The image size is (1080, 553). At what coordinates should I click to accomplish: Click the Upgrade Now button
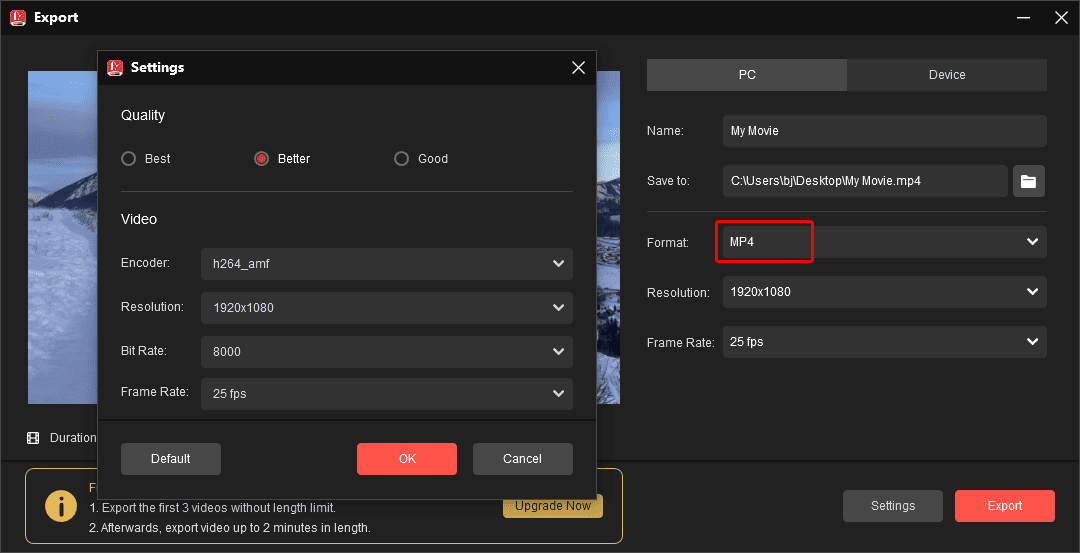(x=553, y=506)
